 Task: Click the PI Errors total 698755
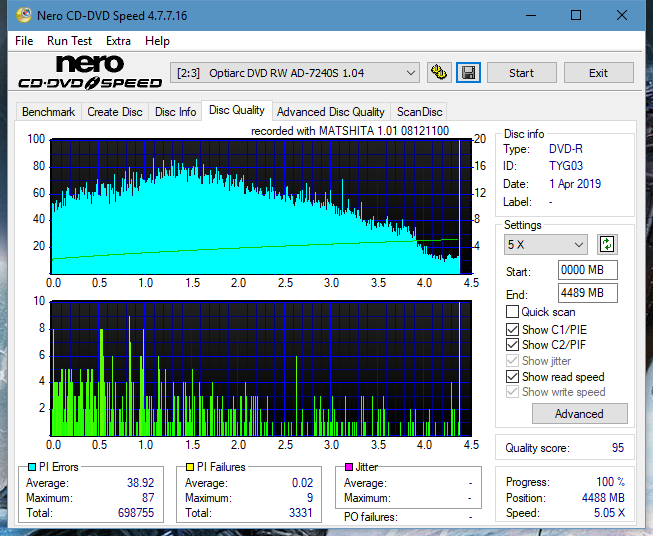tap(136, 513)
